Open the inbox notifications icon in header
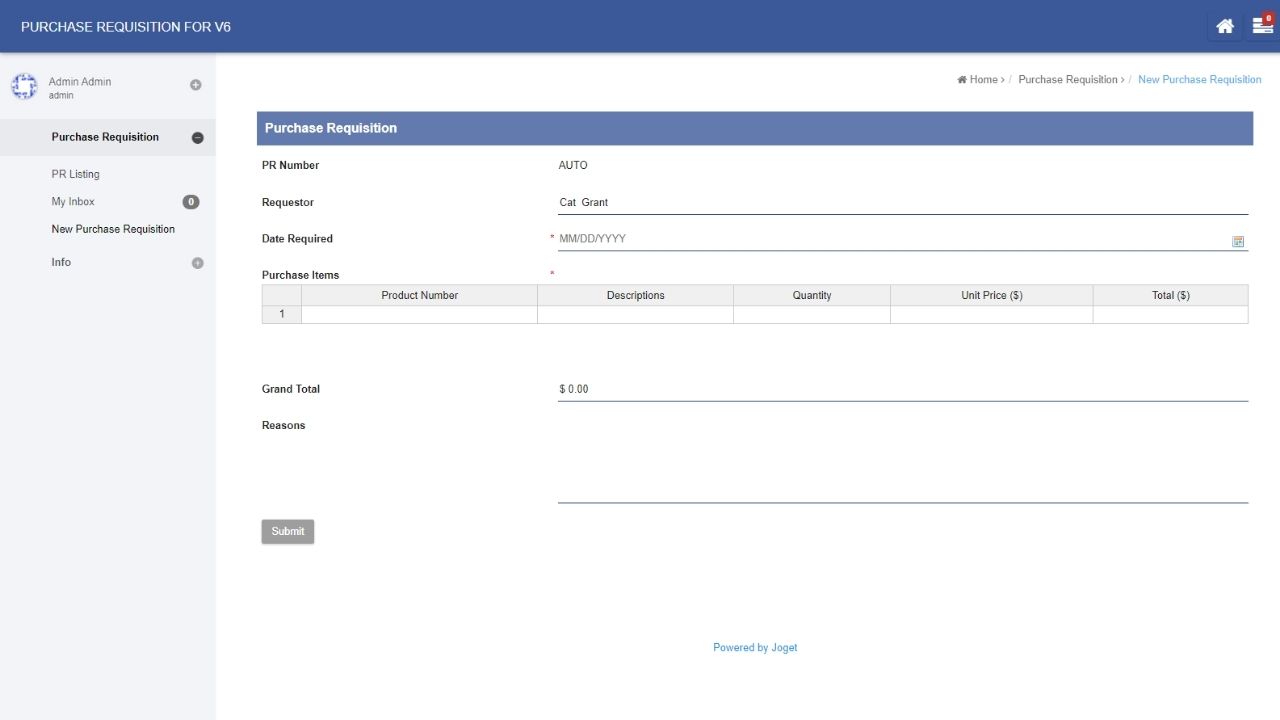Screen dimensions: 1280x720 (x=1262, y=27)
